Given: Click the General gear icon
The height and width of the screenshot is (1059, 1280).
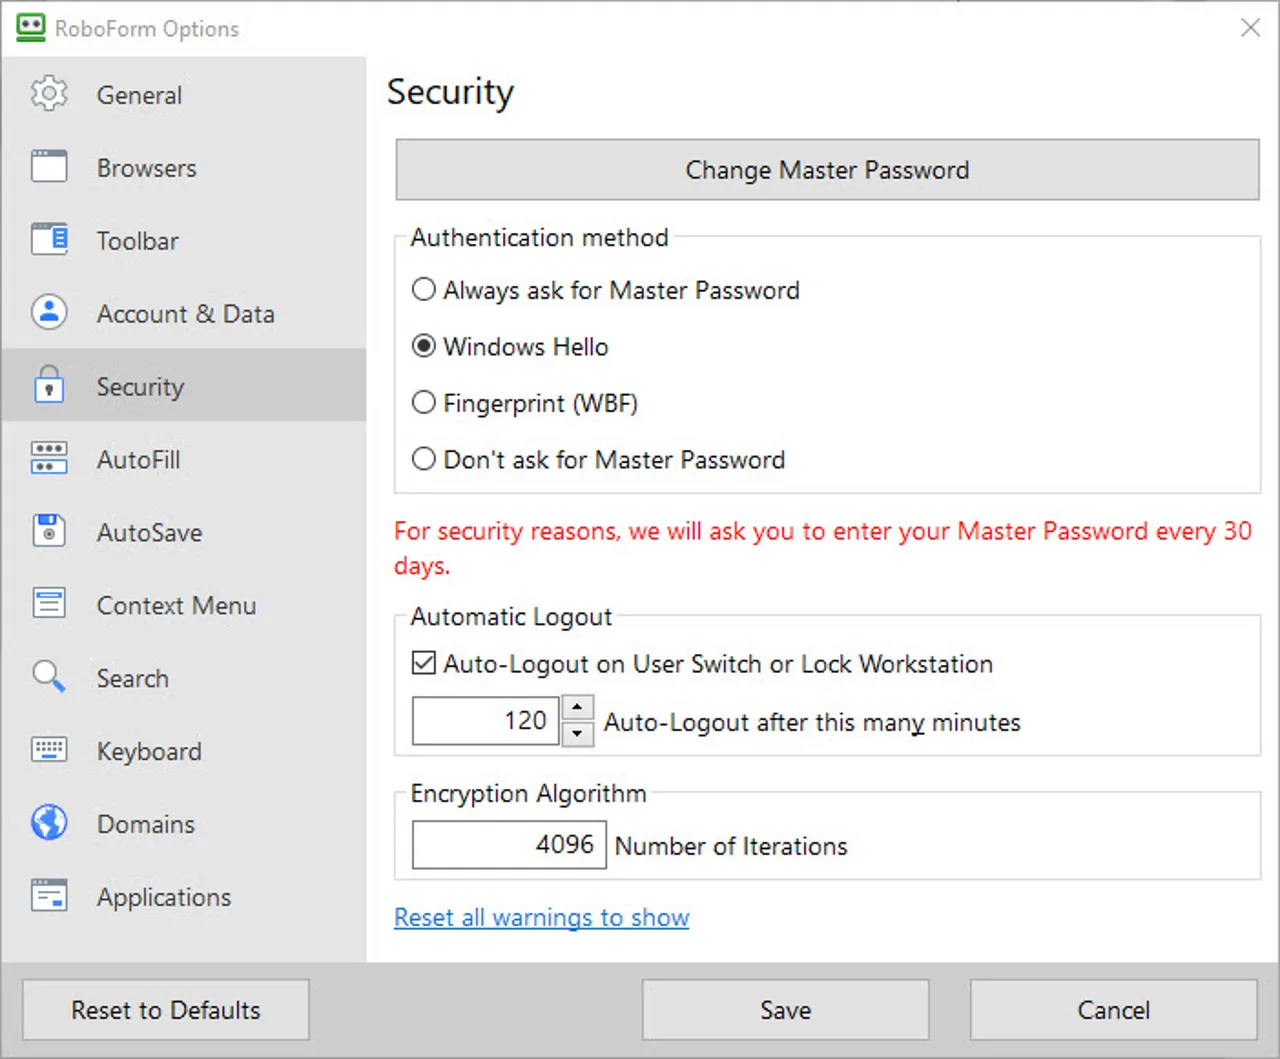Looking at the screenshot, I should coord(49,94).
